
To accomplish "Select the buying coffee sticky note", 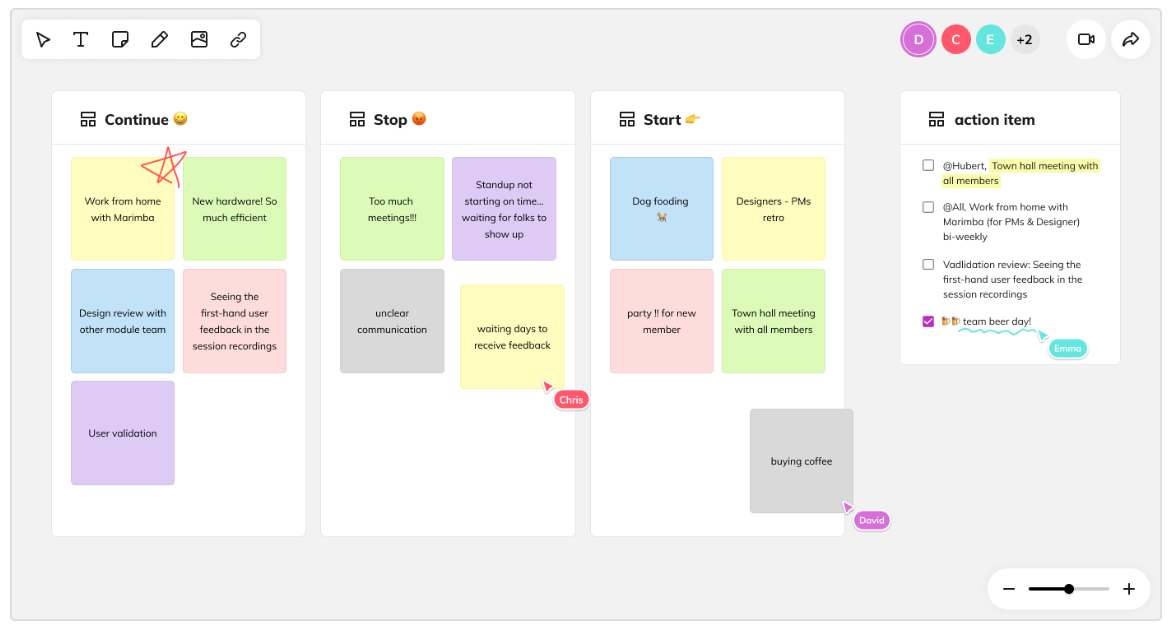I will pyautogui.click(x=801, y=461).
